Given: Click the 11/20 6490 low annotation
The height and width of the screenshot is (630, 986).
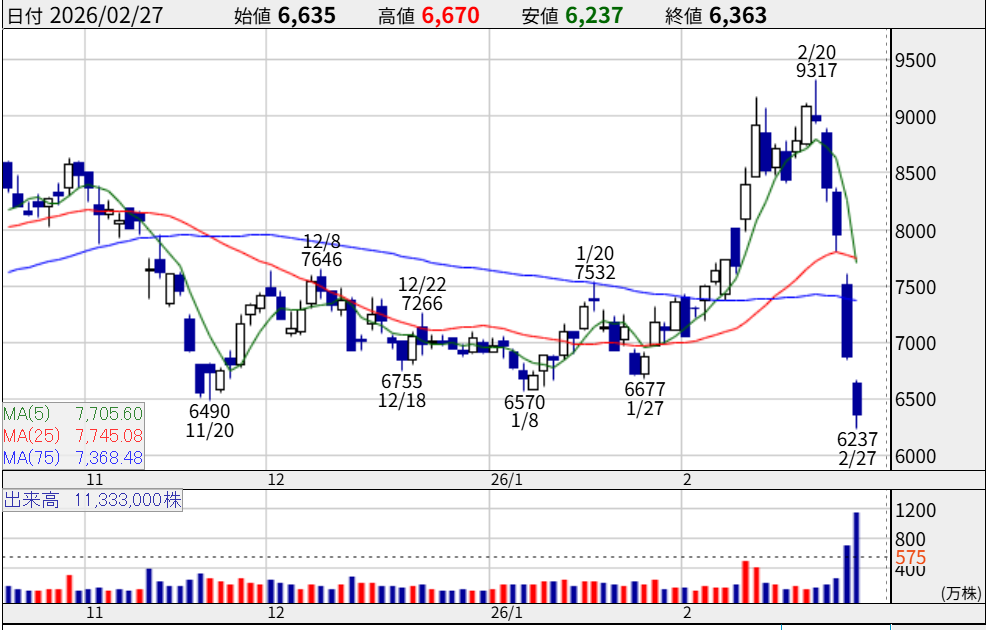Looking at the screenshot, I should [x=209, y=421].
